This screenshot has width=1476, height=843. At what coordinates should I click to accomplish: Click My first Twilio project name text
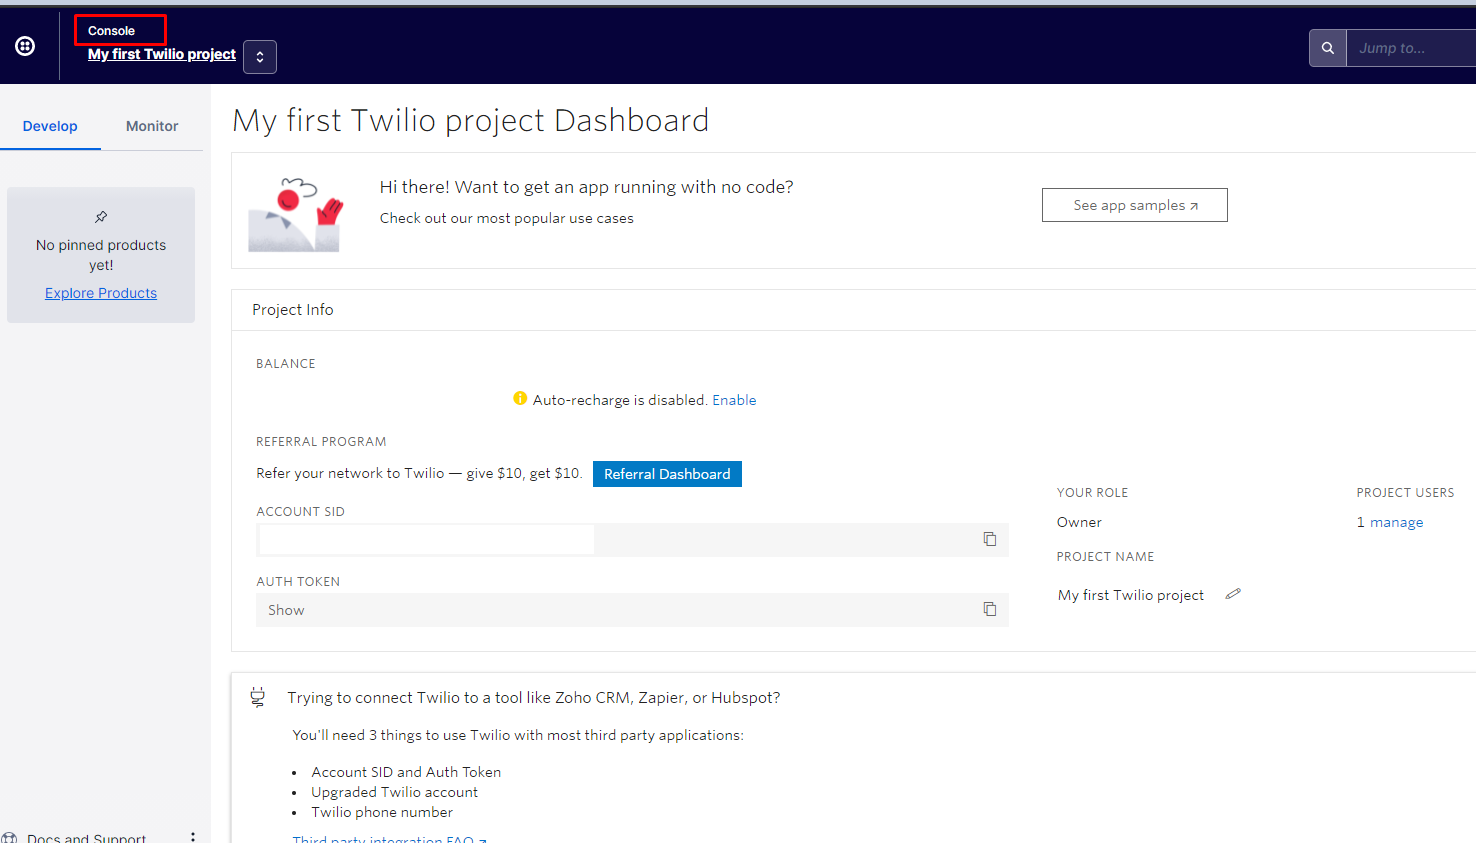[1131, 595]
